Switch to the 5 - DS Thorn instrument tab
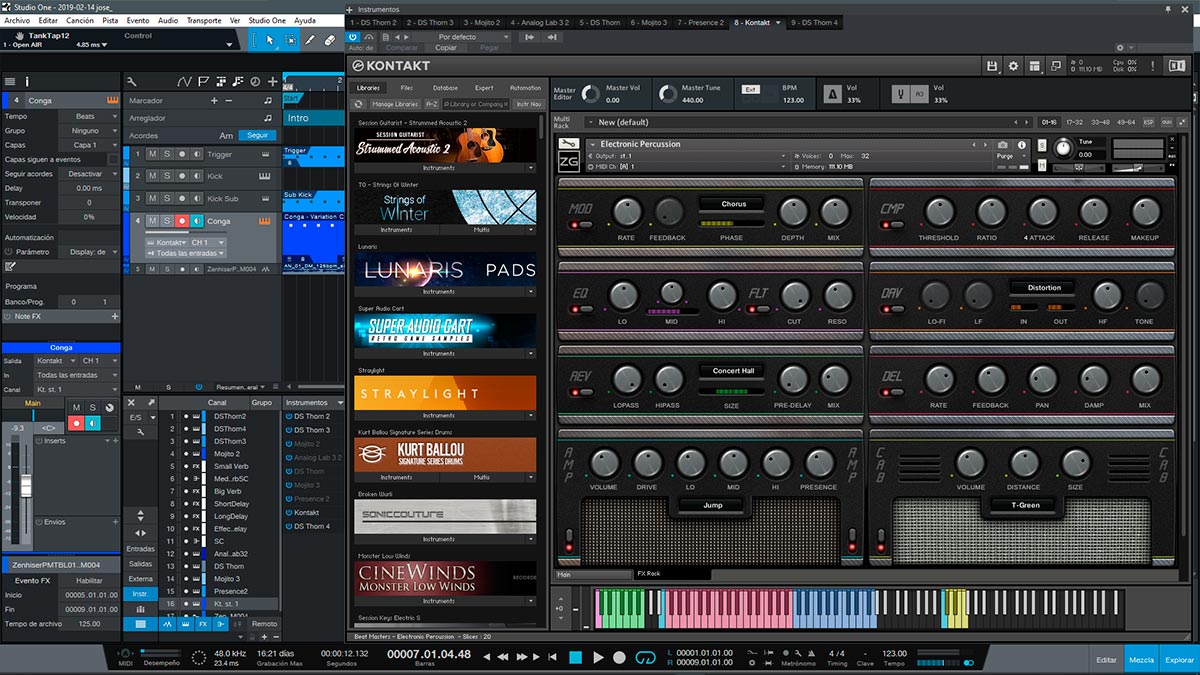1200x675 pixels. (x=600, y=22)
